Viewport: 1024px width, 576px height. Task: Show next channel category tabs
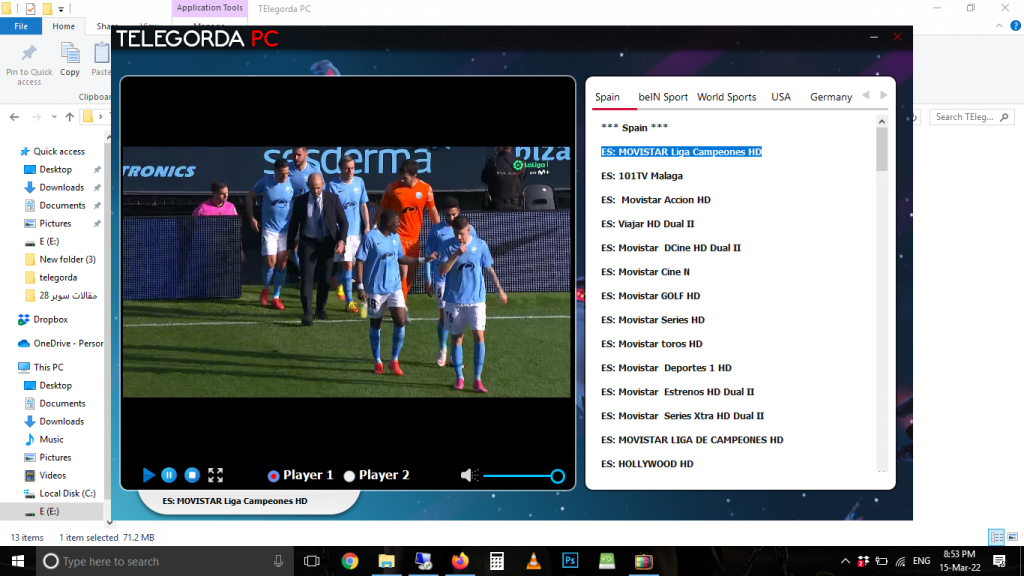(884, 95)
